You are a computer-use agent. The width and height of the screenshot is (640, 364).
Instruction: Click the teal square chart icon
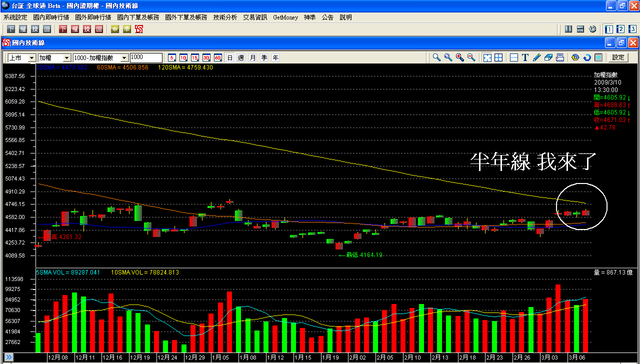click(598, 58)
